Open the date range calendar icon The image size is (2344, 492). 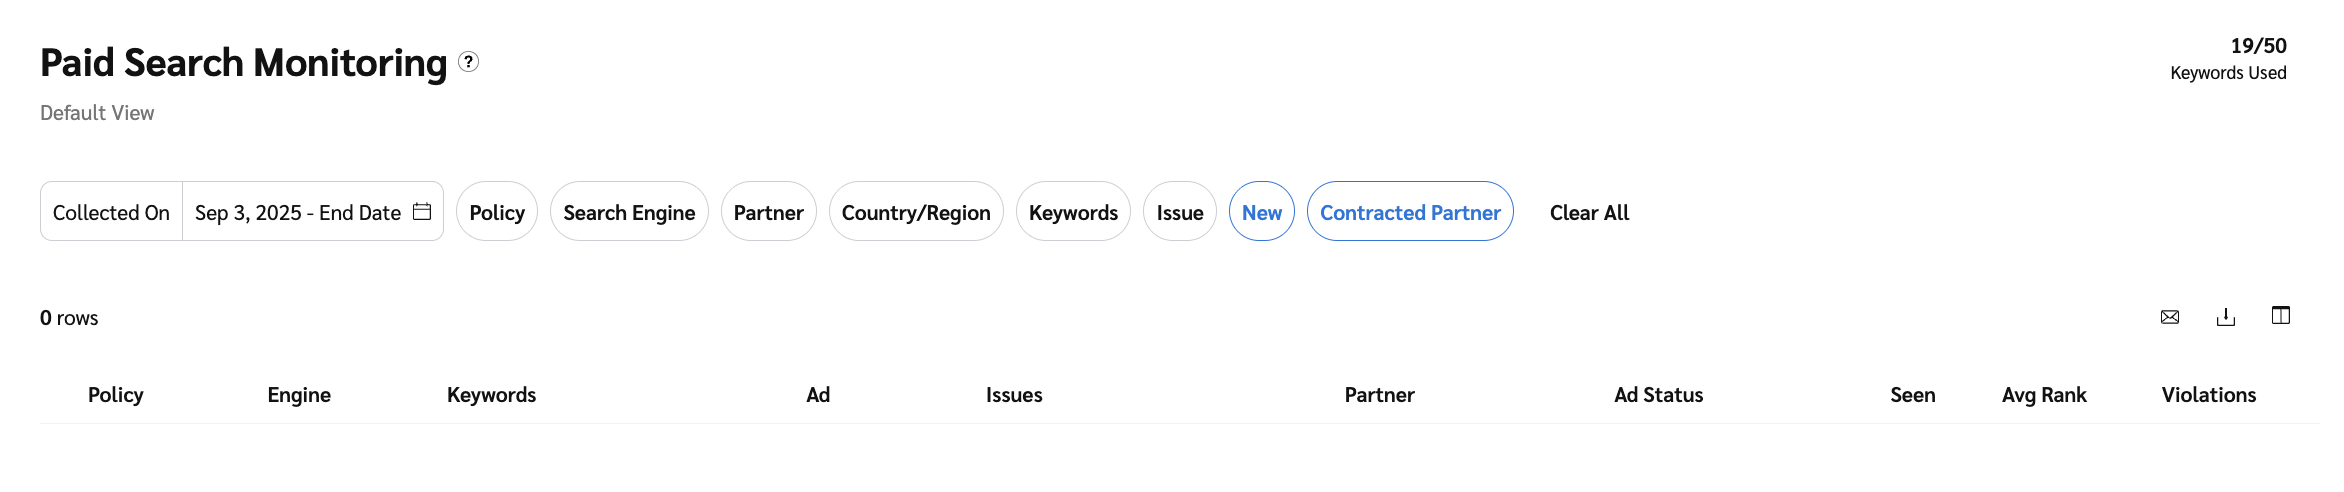422,212
